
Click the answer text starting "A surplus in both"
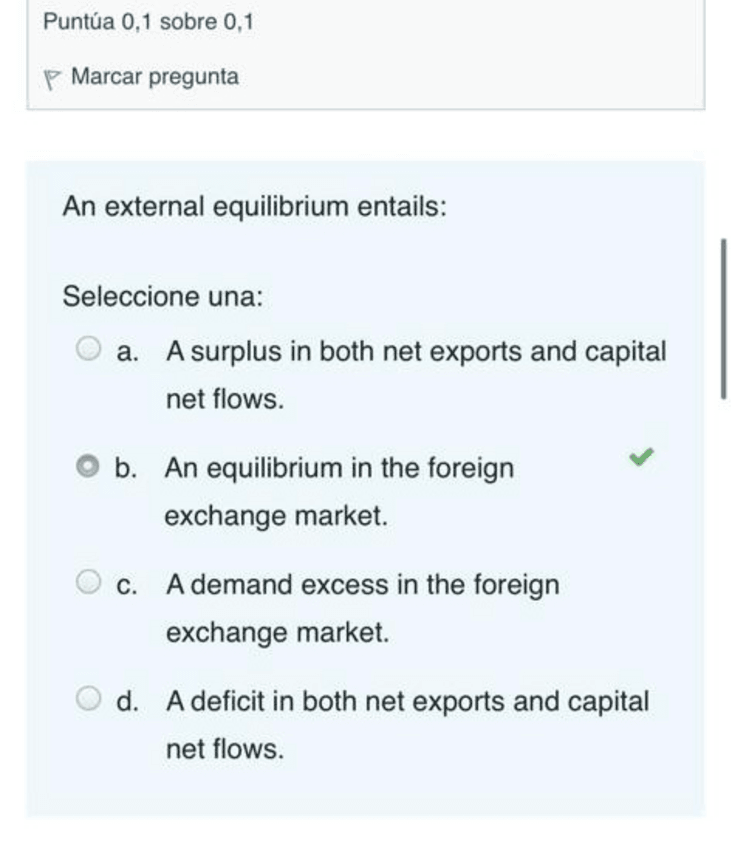click(x=415, y=352)
